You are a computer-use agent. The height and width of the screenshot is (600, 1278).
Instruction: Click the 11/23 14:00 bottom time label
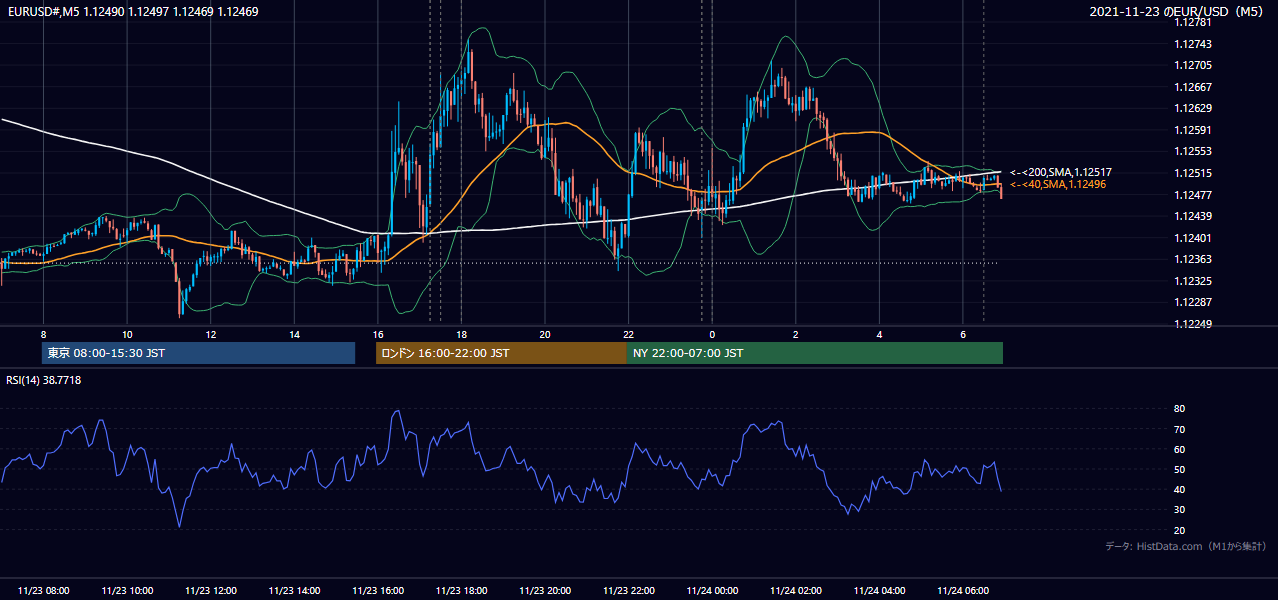click(294, 591)
